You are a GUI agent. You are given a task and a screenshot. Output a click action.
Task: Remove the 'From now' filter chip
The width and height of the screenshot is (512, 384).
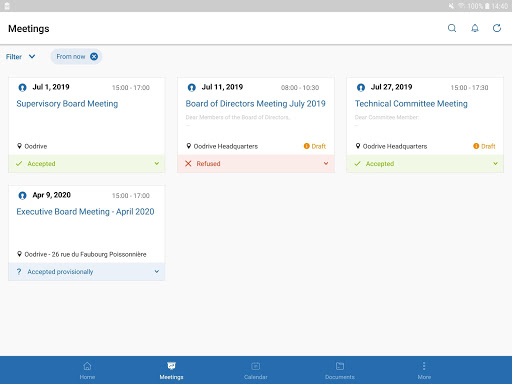pyautogui.click(x=94, y=56)
